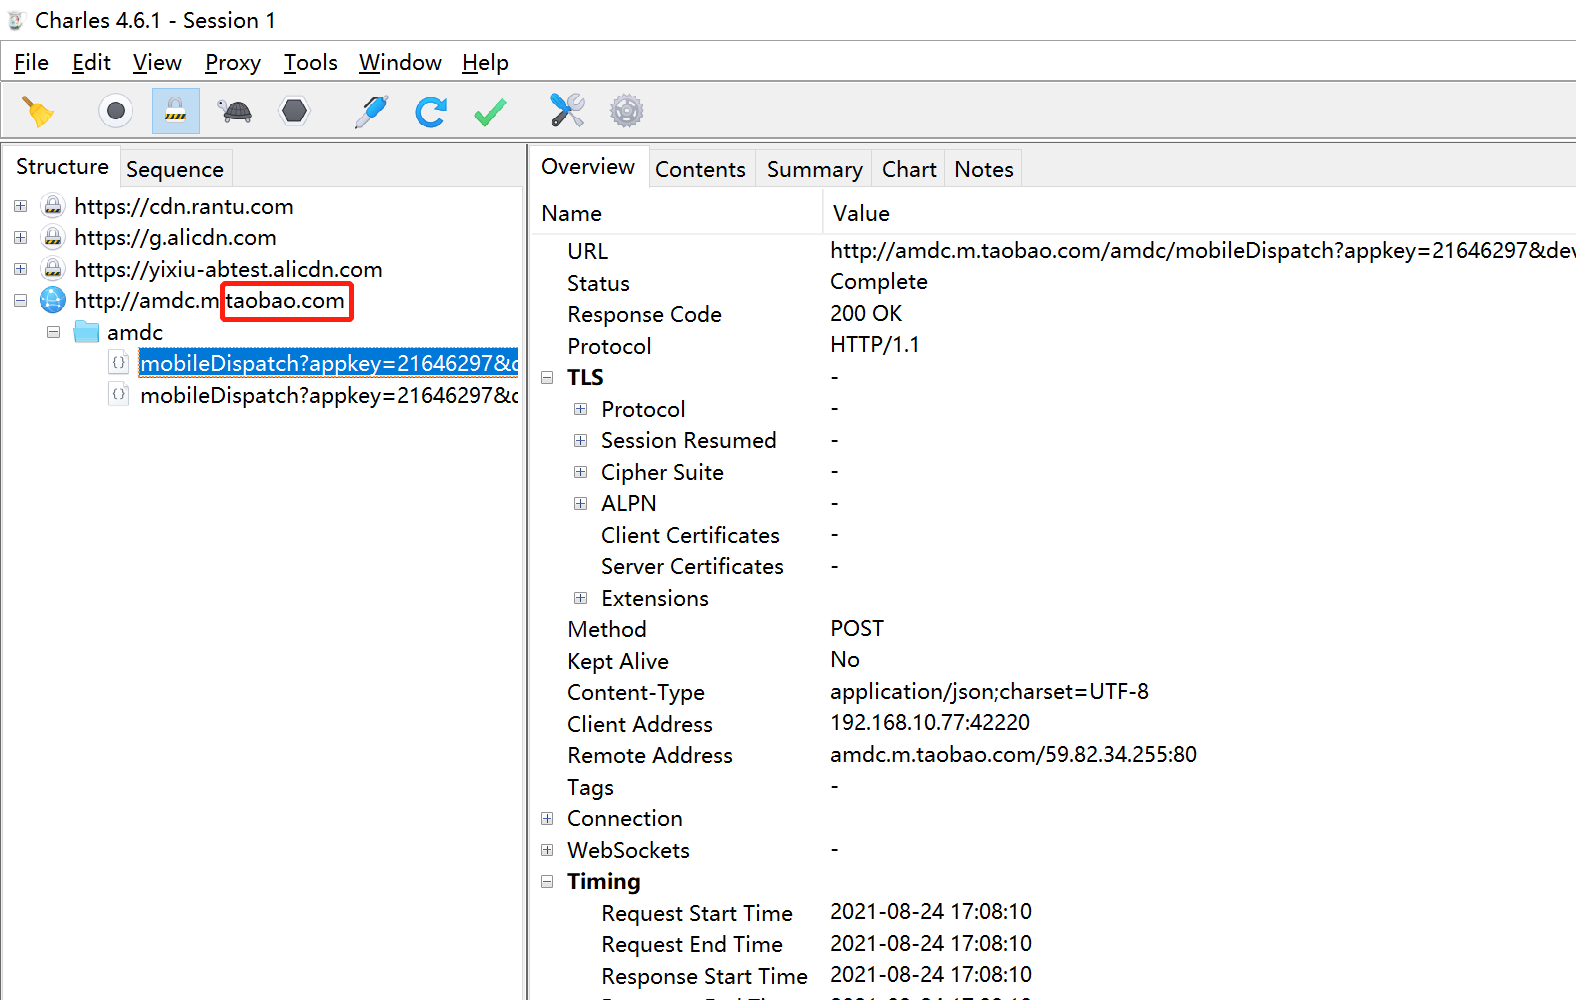Click the JSON icon of the highlighted request
This screenshot has width=1576, height=1000.
pyautogui.click(x=119, y=363)
